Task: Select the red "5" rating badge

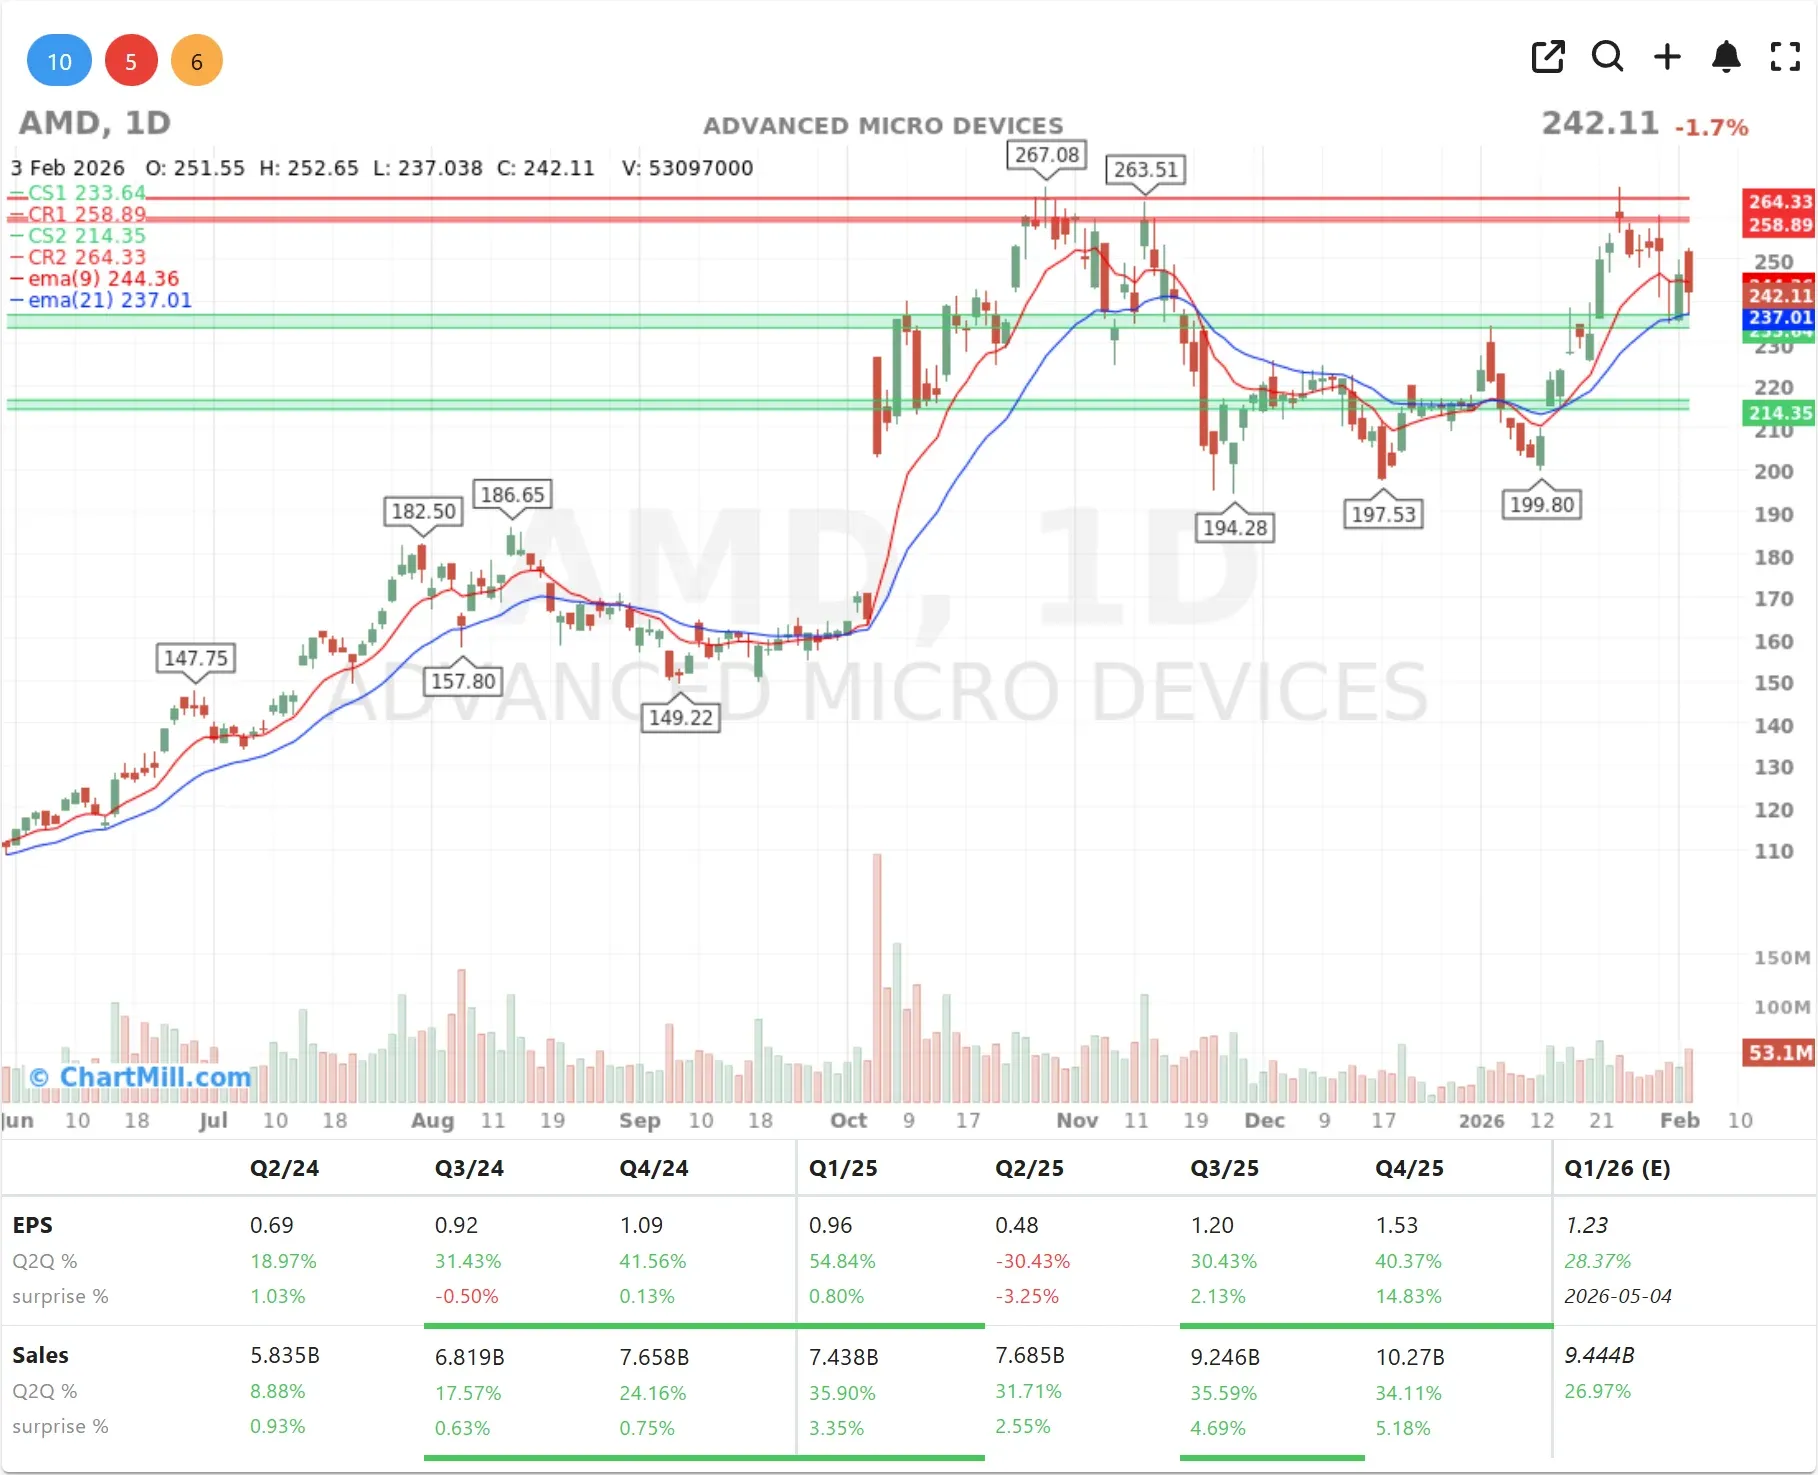Action: (131, 60)
